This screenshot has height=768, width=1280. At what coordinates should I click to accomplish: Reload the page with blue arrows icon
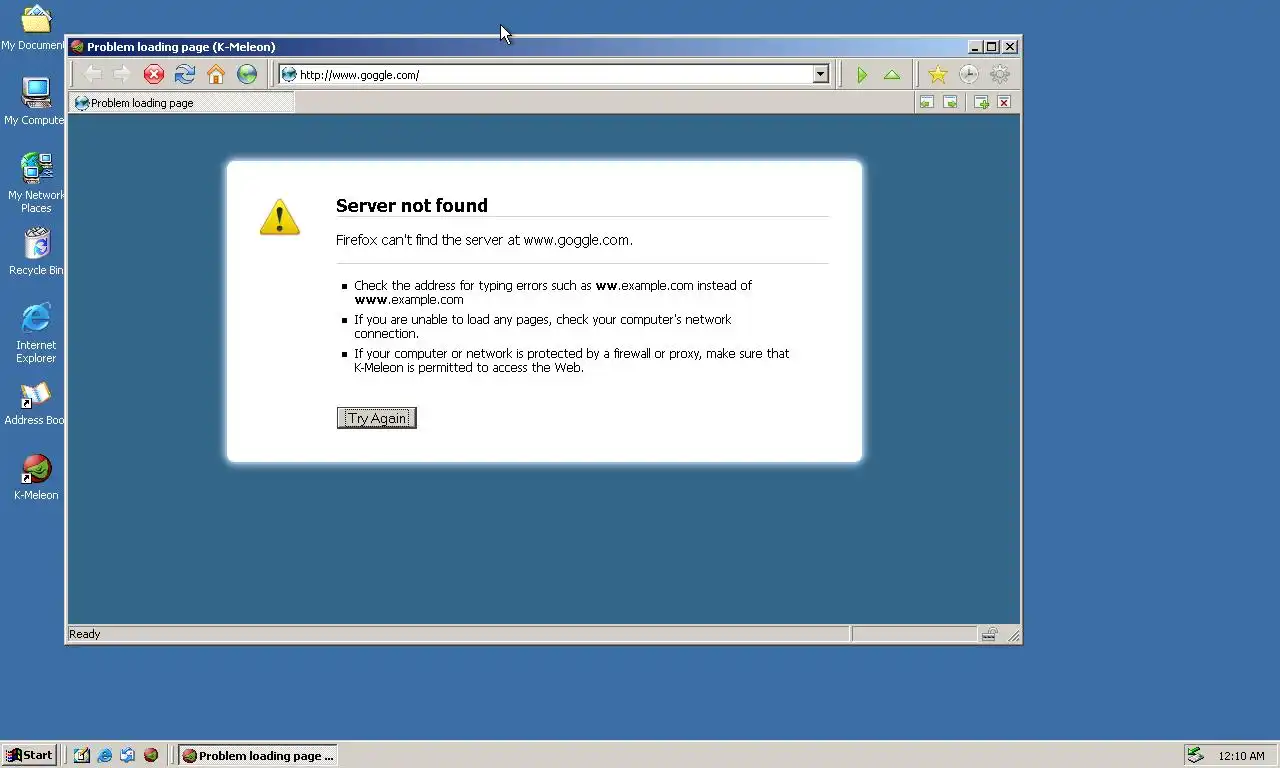click(184, 74)
